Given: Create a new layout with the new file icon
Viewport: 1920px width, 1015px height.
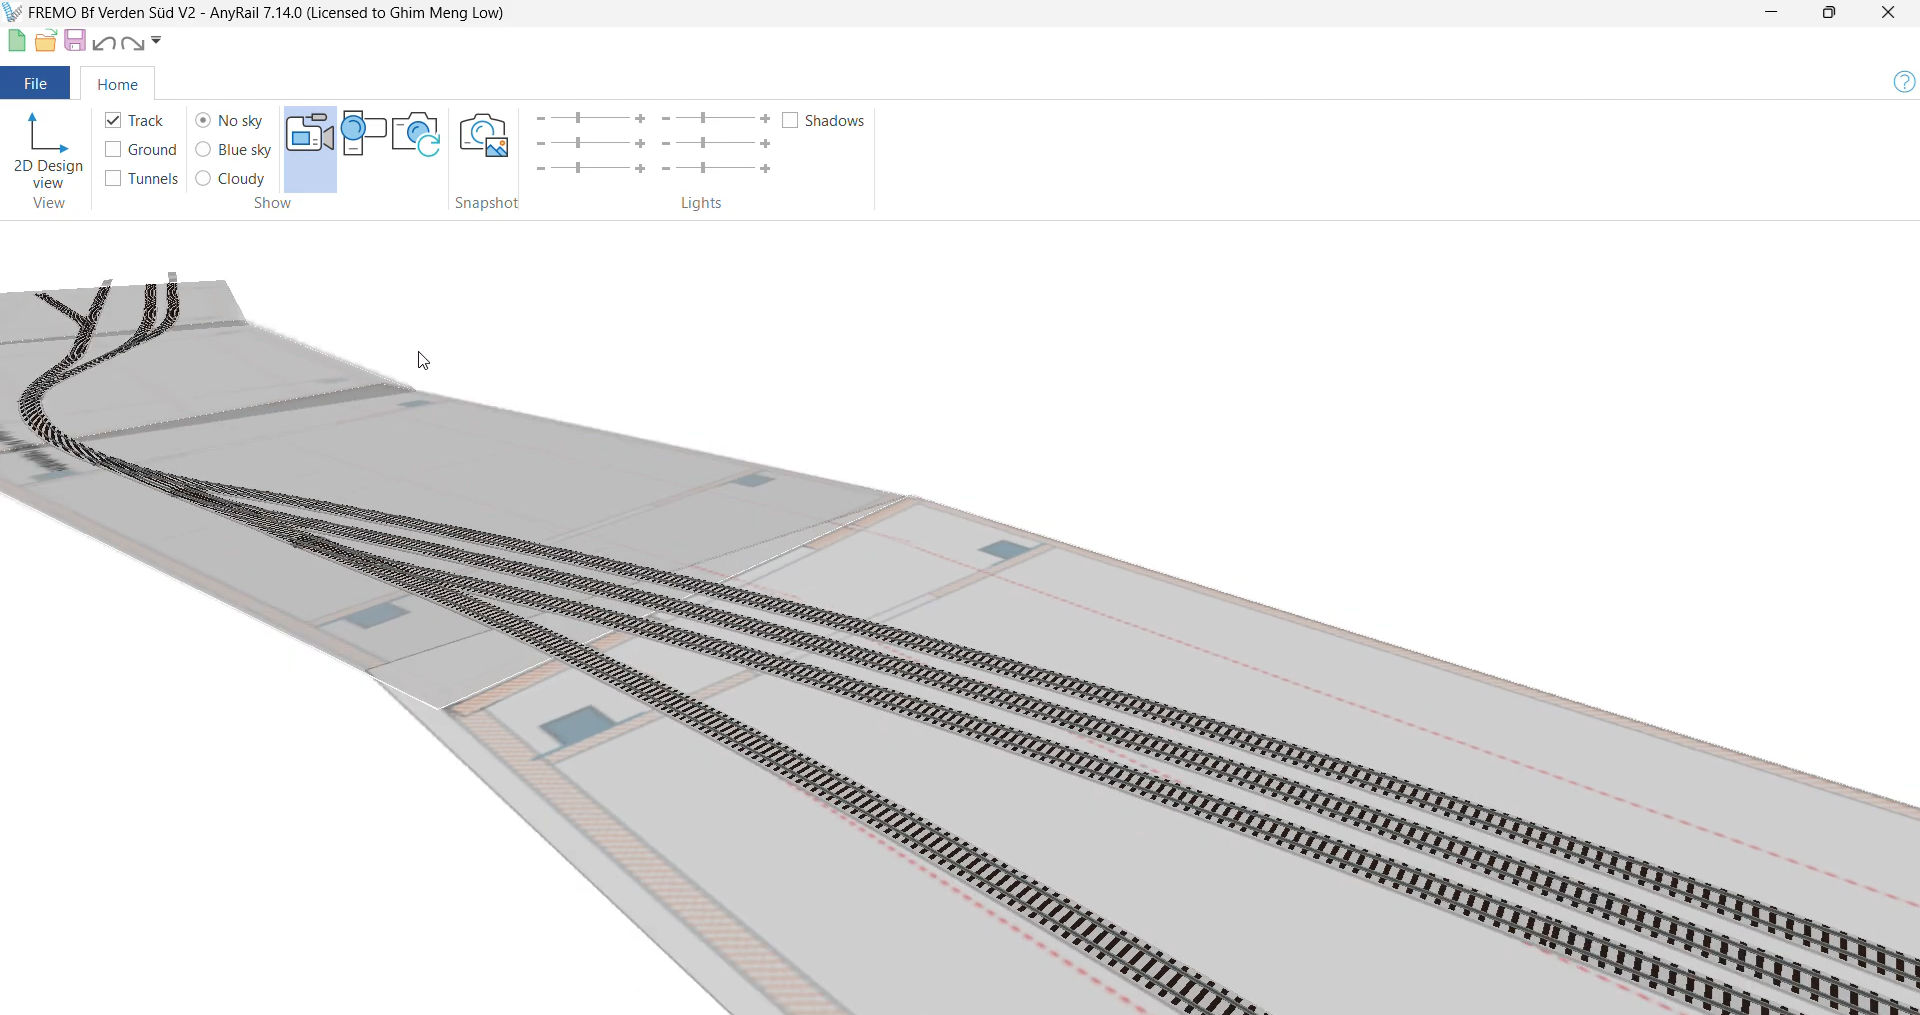Looking at the screenshot, I should [16, 41].
